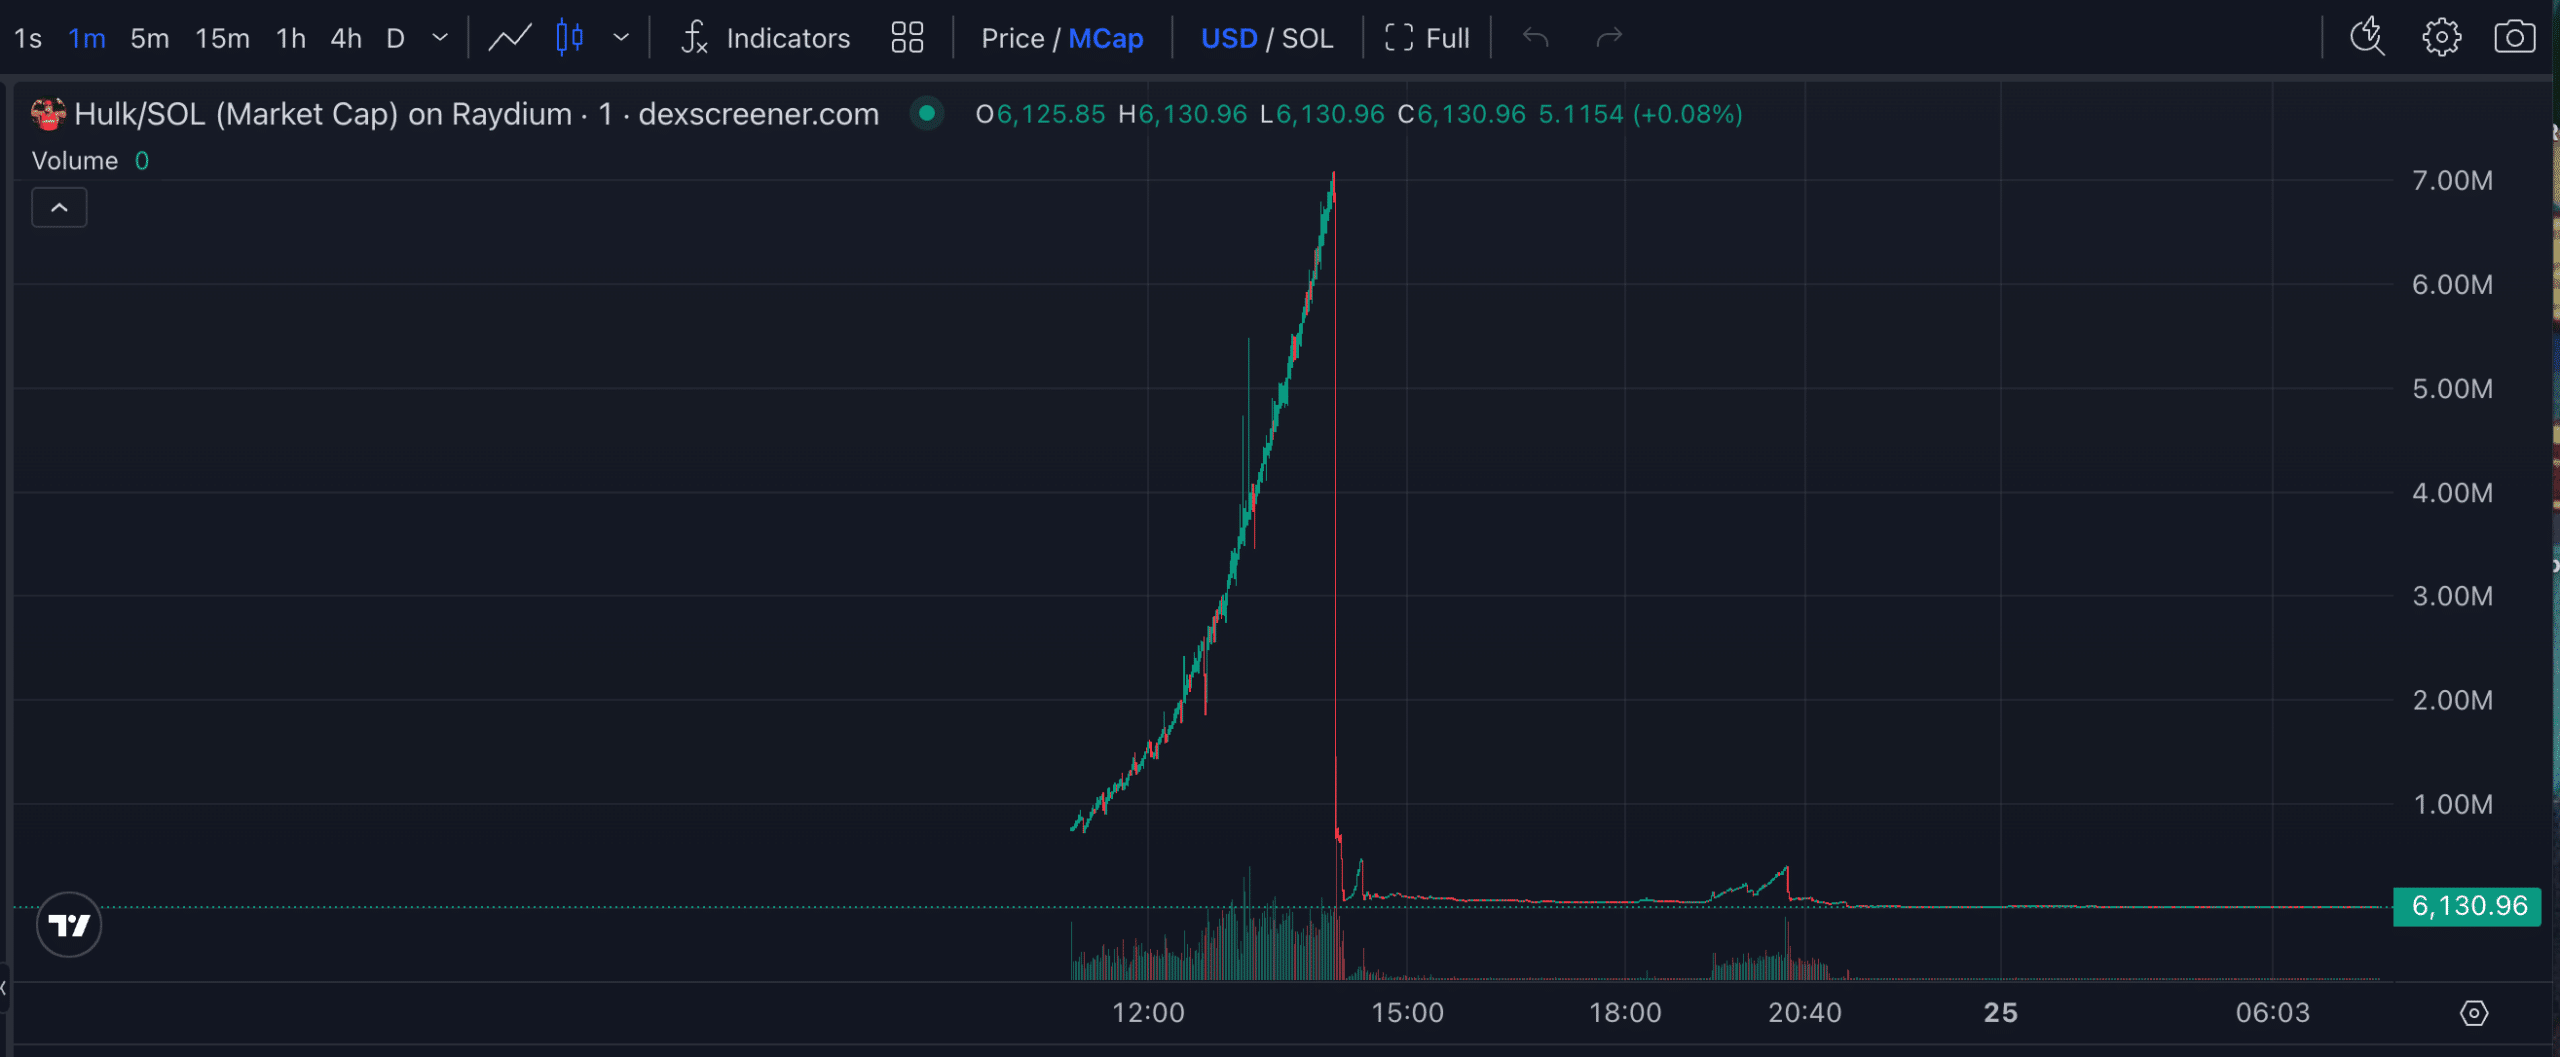Open time axis settings icon
2560x1057 pixels.
point(2473,1013)
